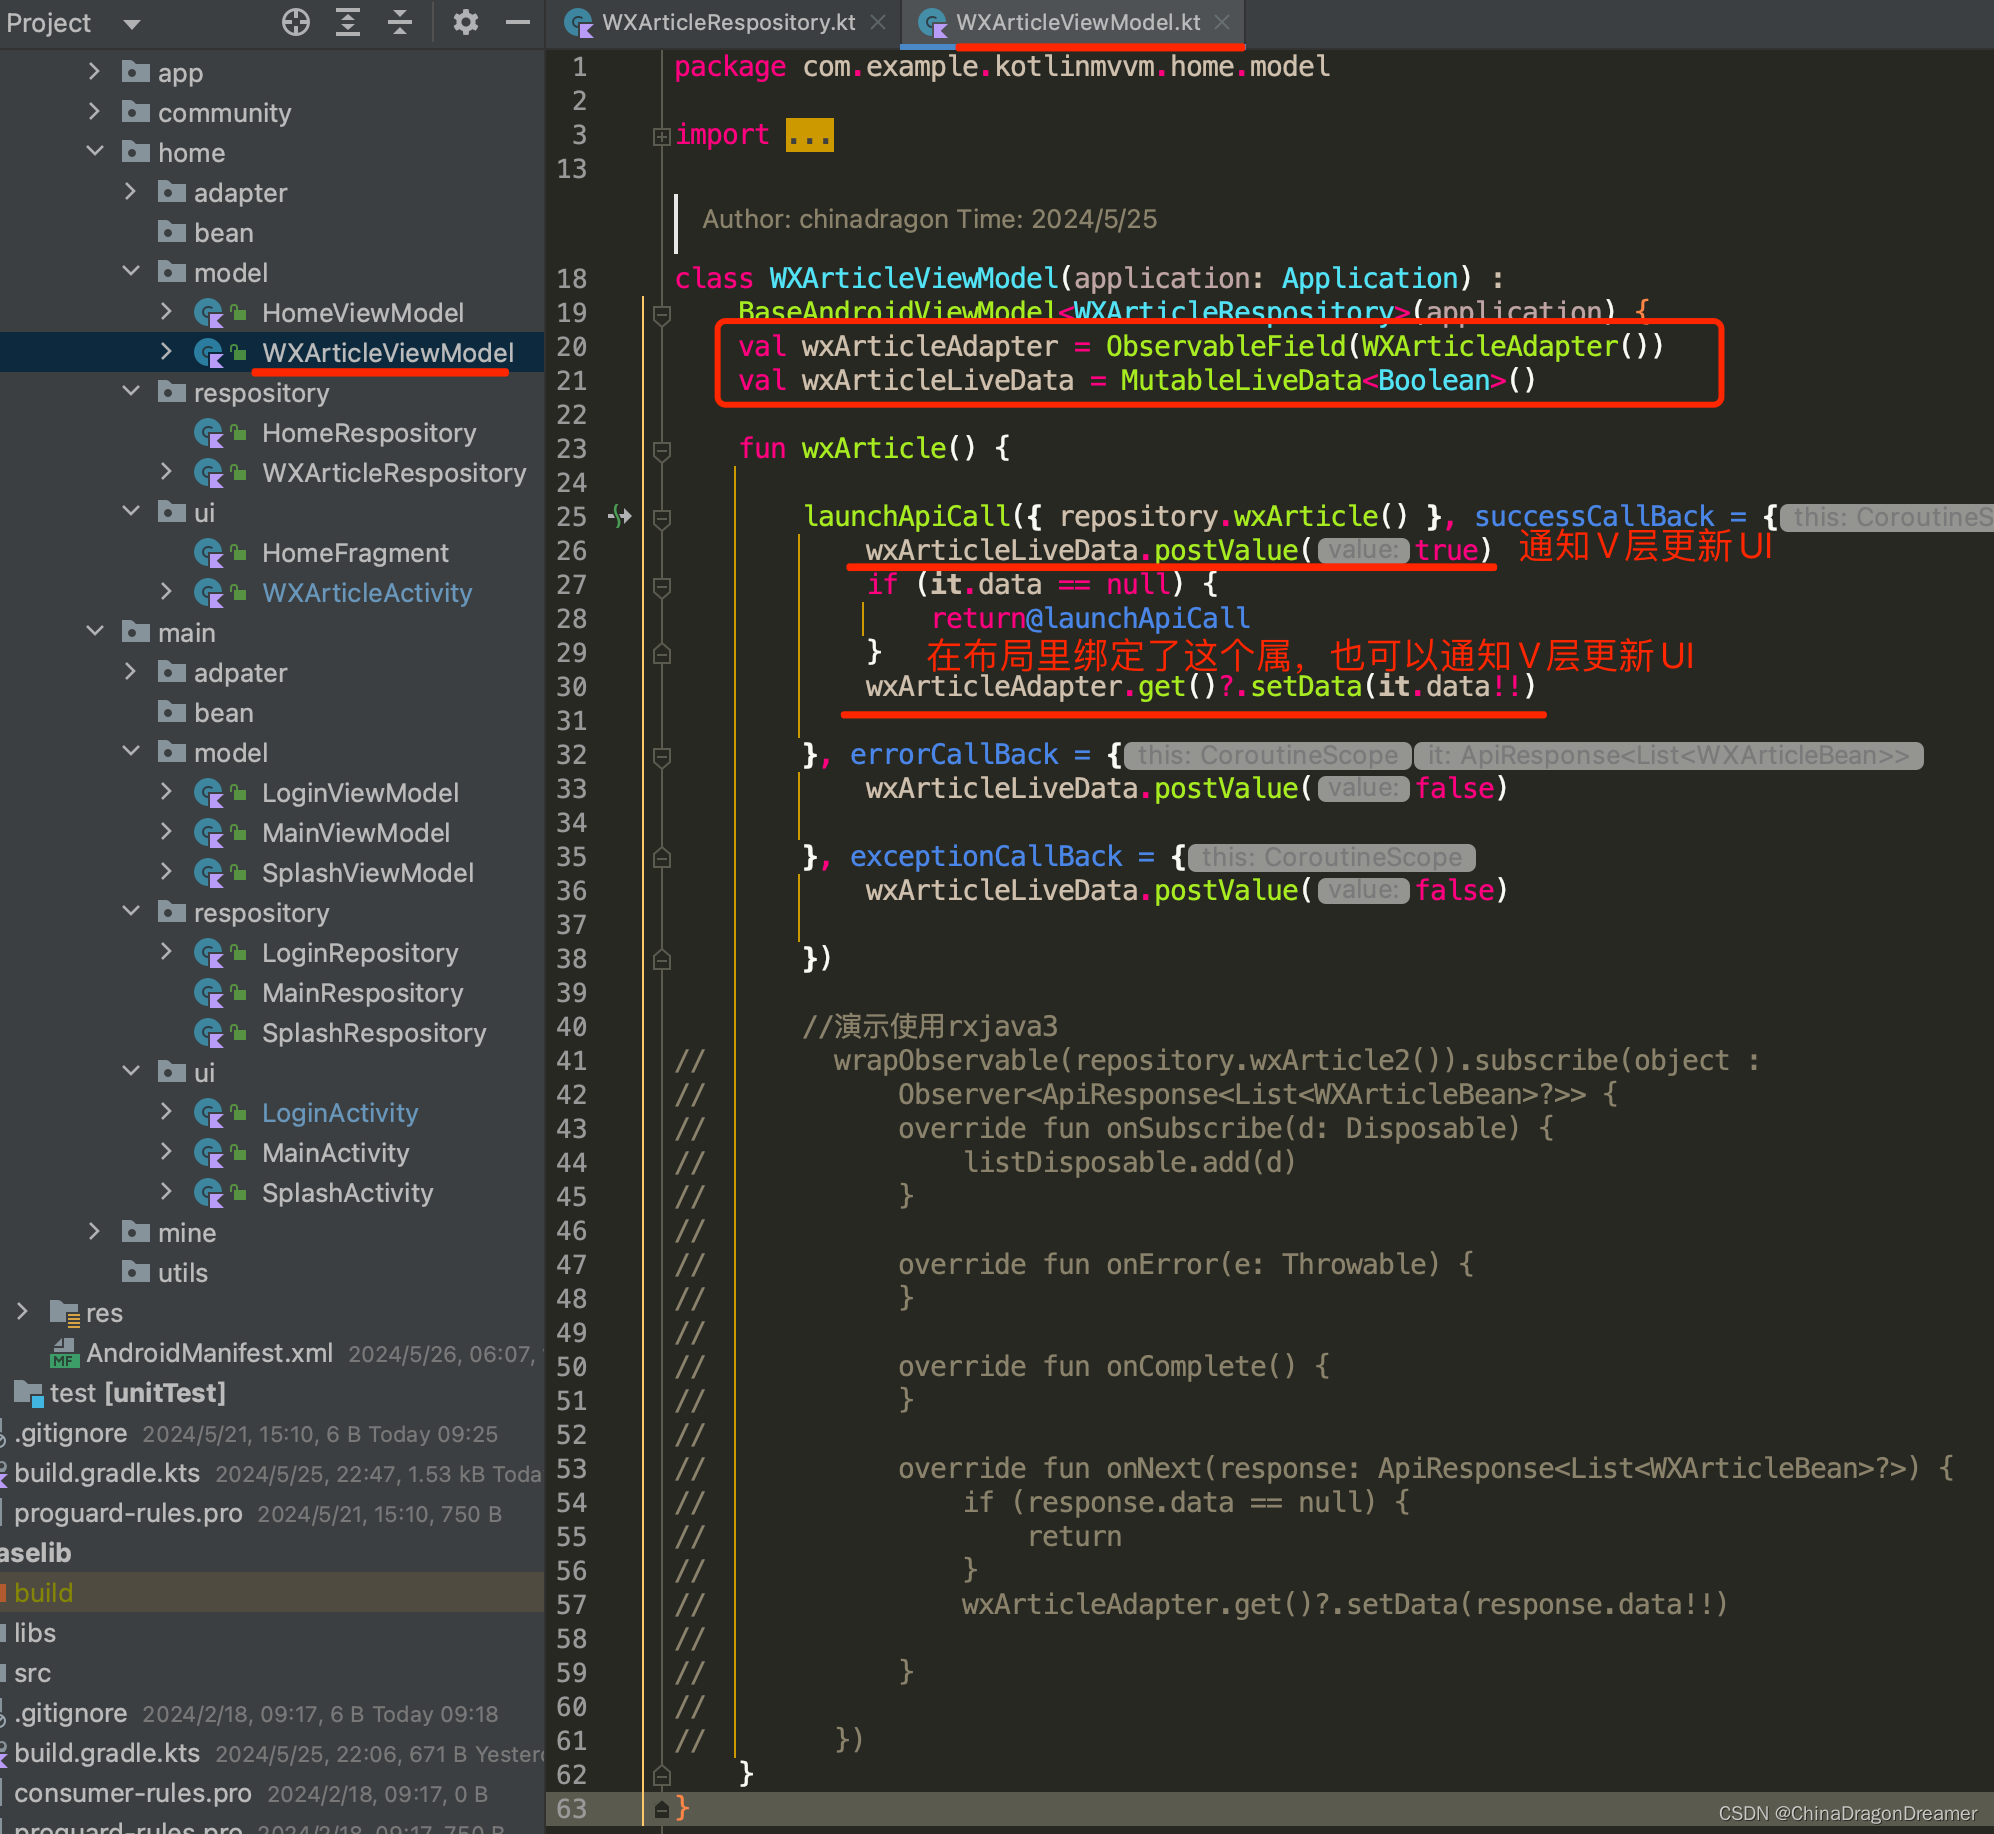Select the test [unitTest] node
The width and height of the screenshot is (1994, 1834).
pyautogui.click(x=136, y=1392)
